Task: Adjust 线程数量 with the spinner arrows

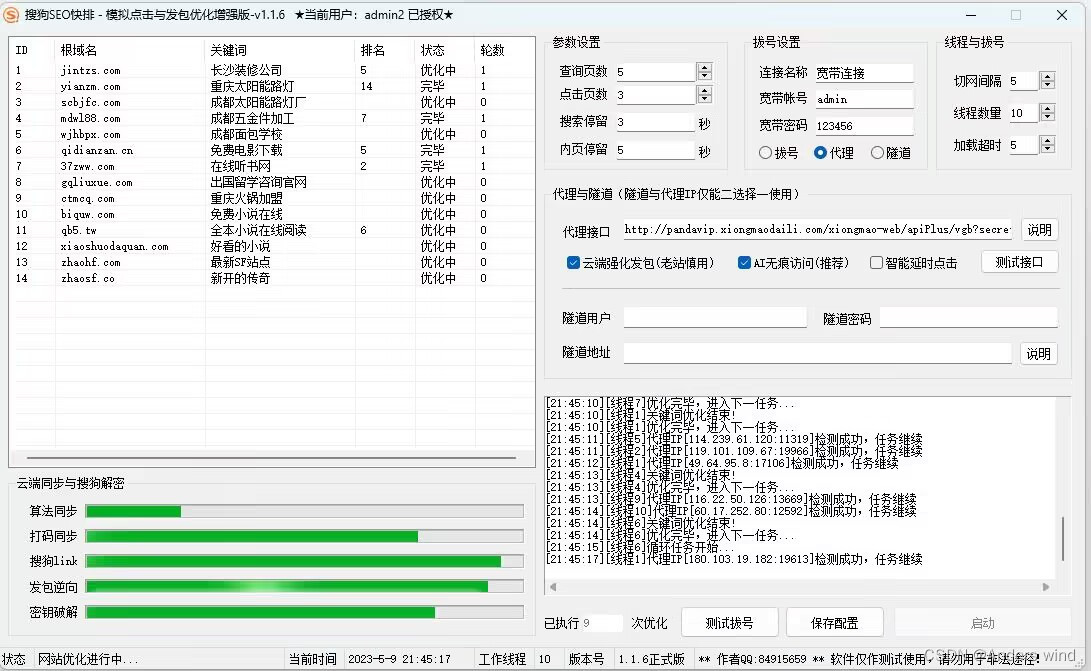Action: (x=1047, y=113)
